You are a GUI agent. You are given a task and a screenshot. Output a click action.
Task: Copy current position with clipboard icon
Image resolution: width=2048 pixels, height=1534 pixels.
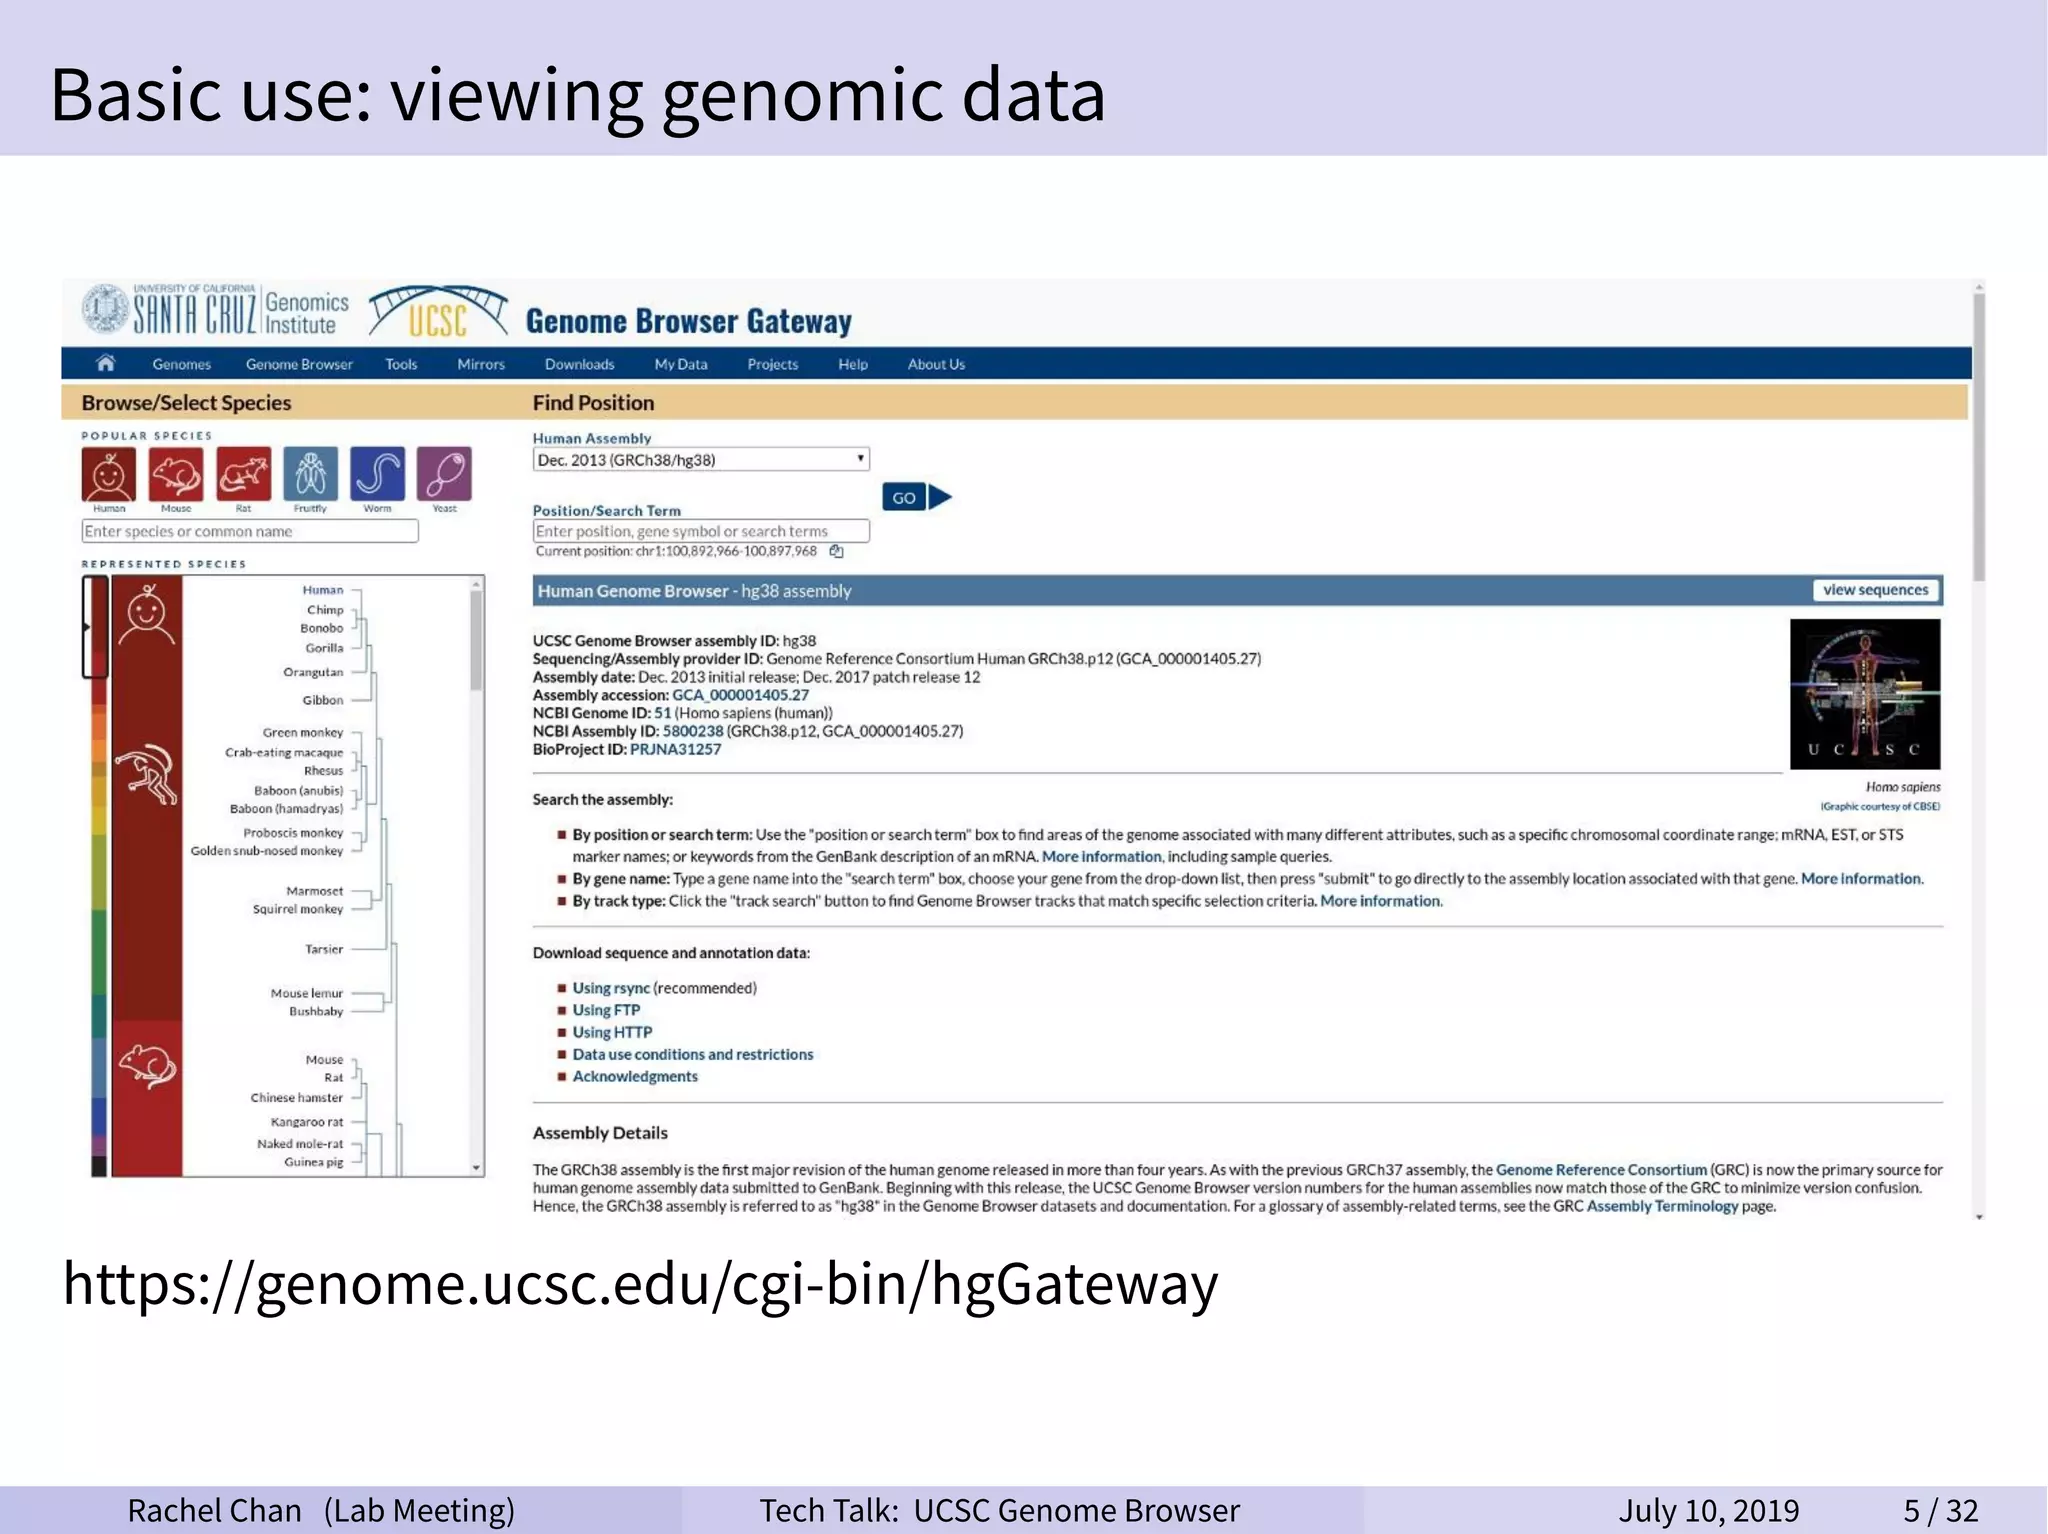tap(837, 551)
